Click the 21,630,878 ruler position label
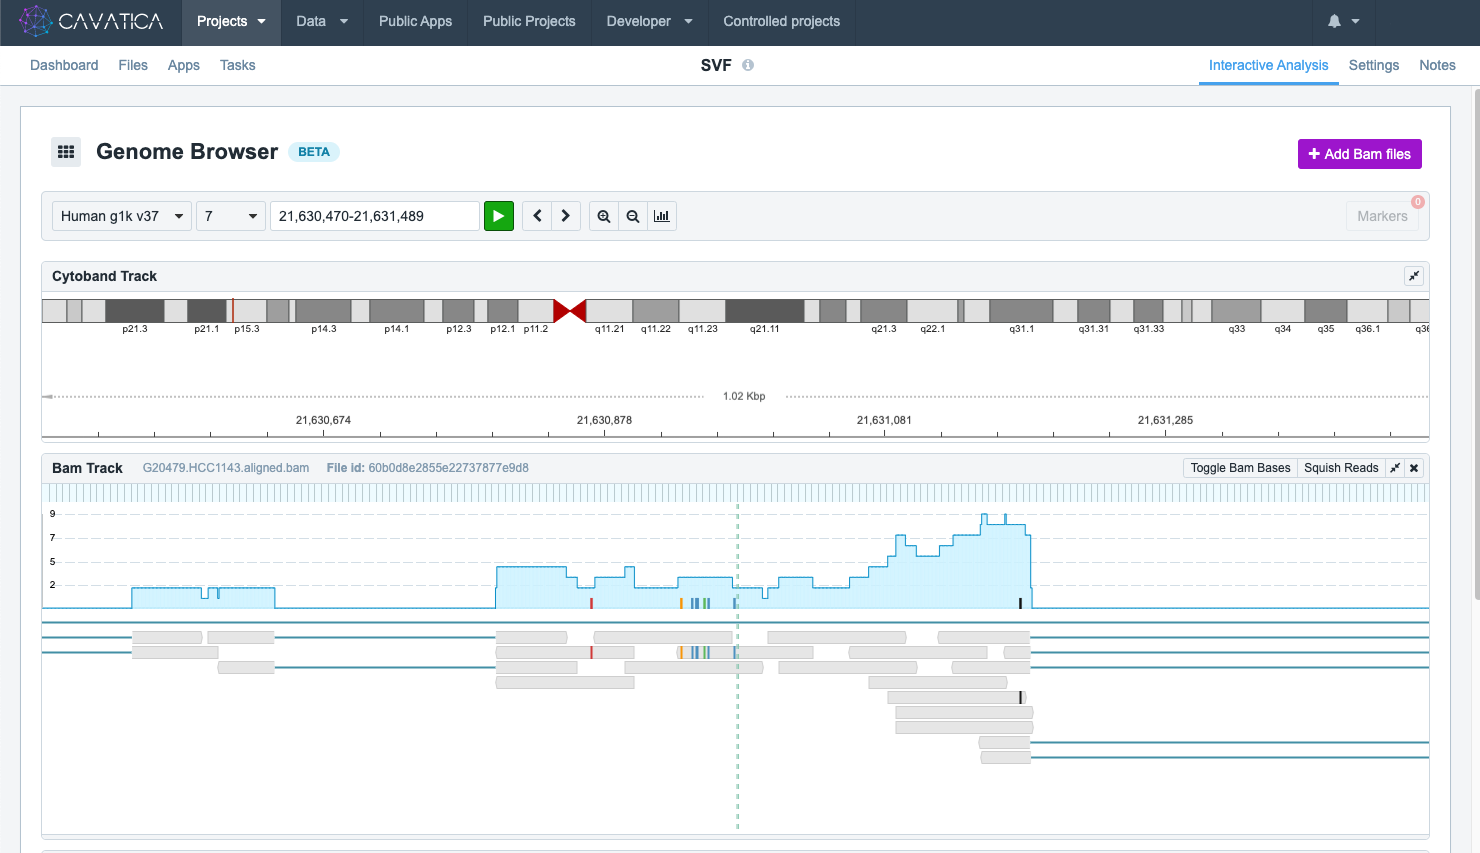 click(x=604, y=420)
